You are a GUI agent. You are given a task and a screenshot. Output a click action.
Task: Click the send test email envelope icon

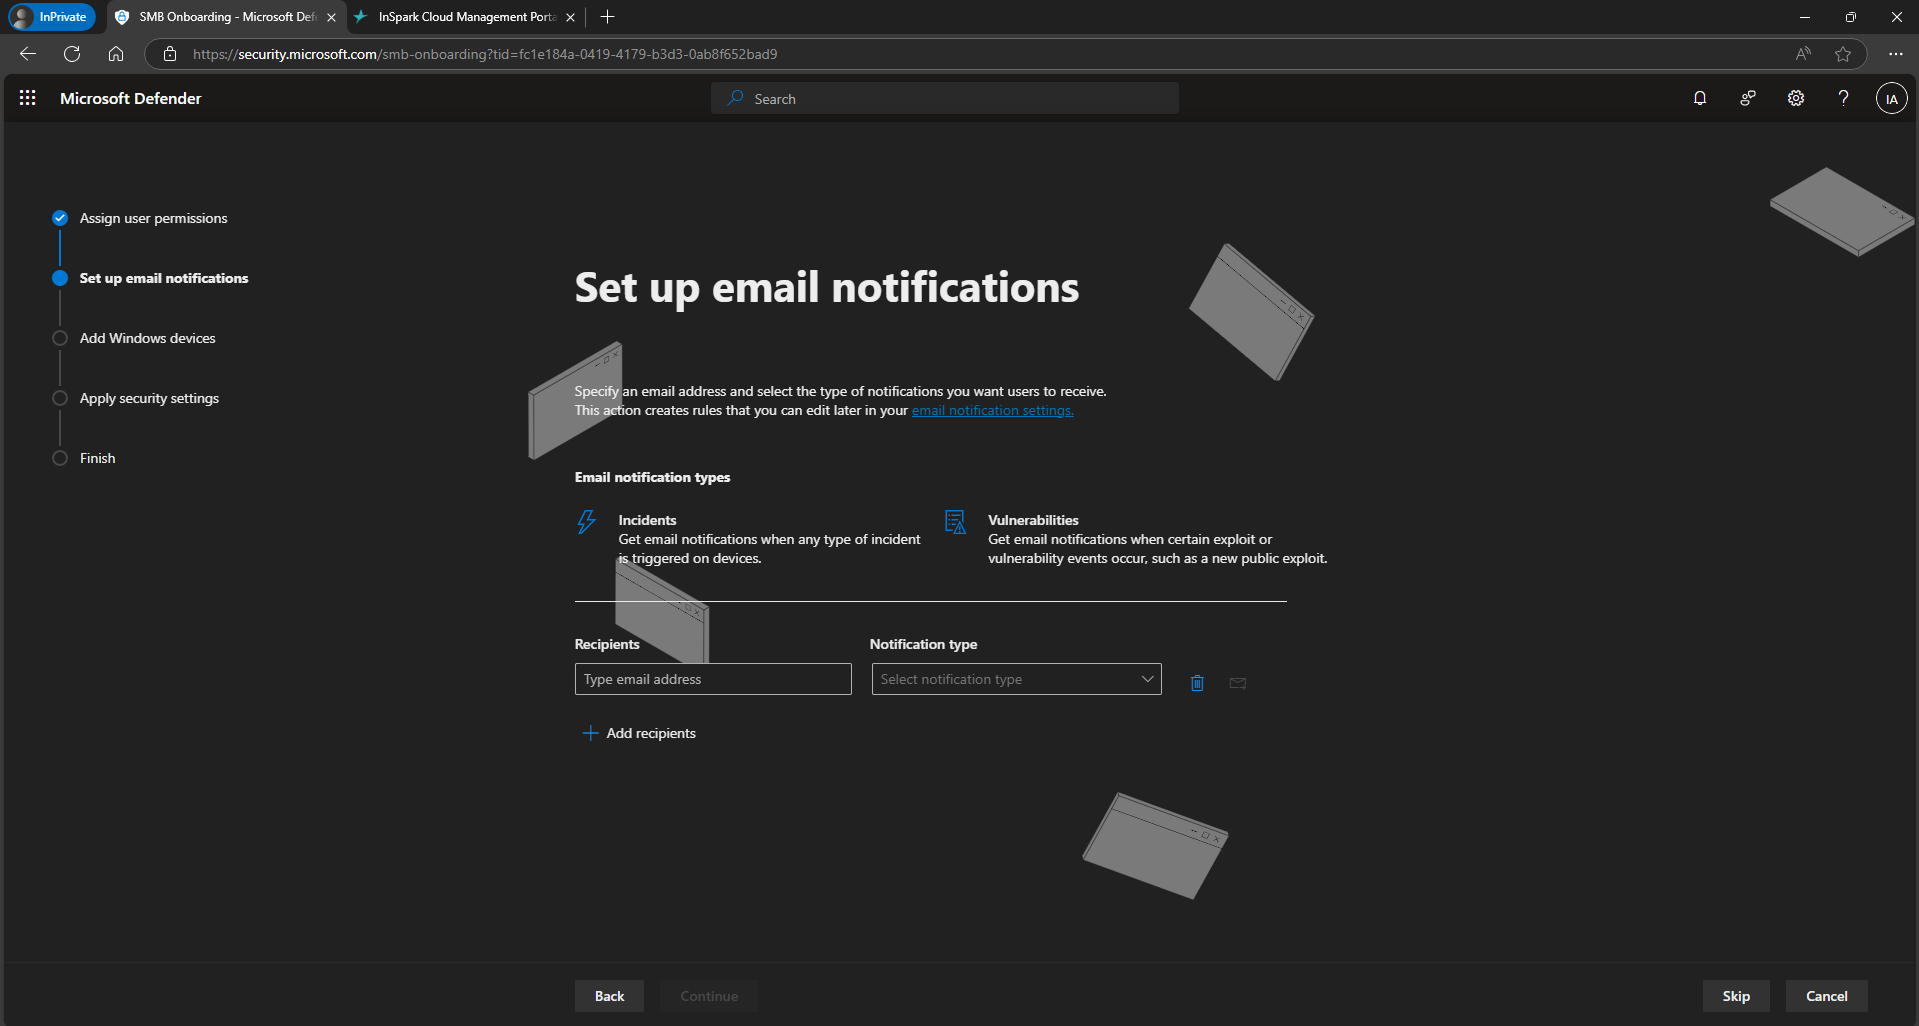point(1238,683)
